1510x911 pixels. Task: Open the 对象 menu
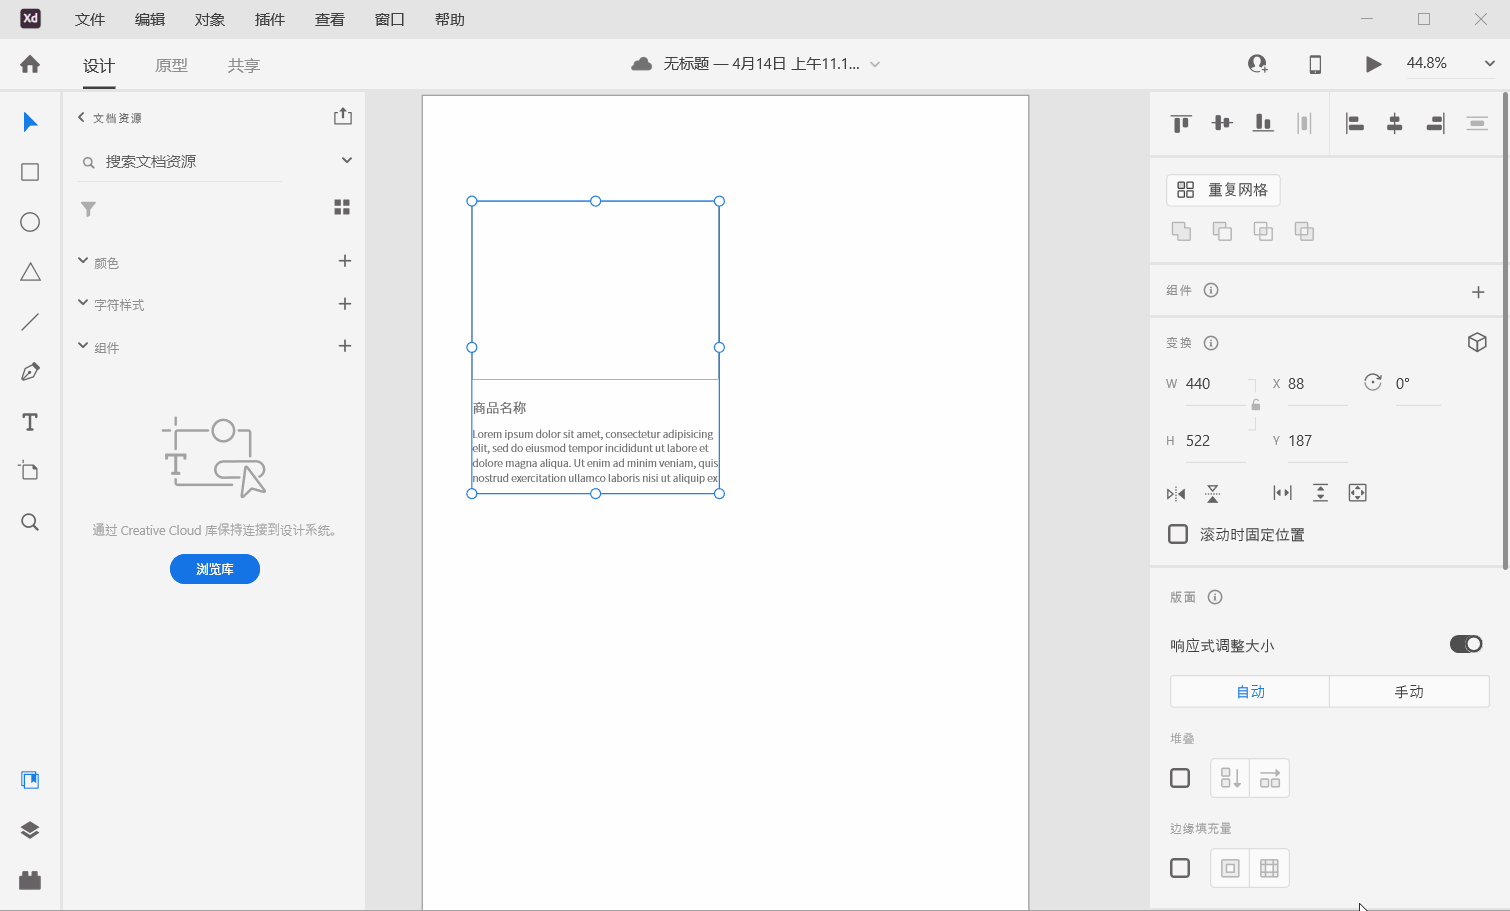coord(209,19)
